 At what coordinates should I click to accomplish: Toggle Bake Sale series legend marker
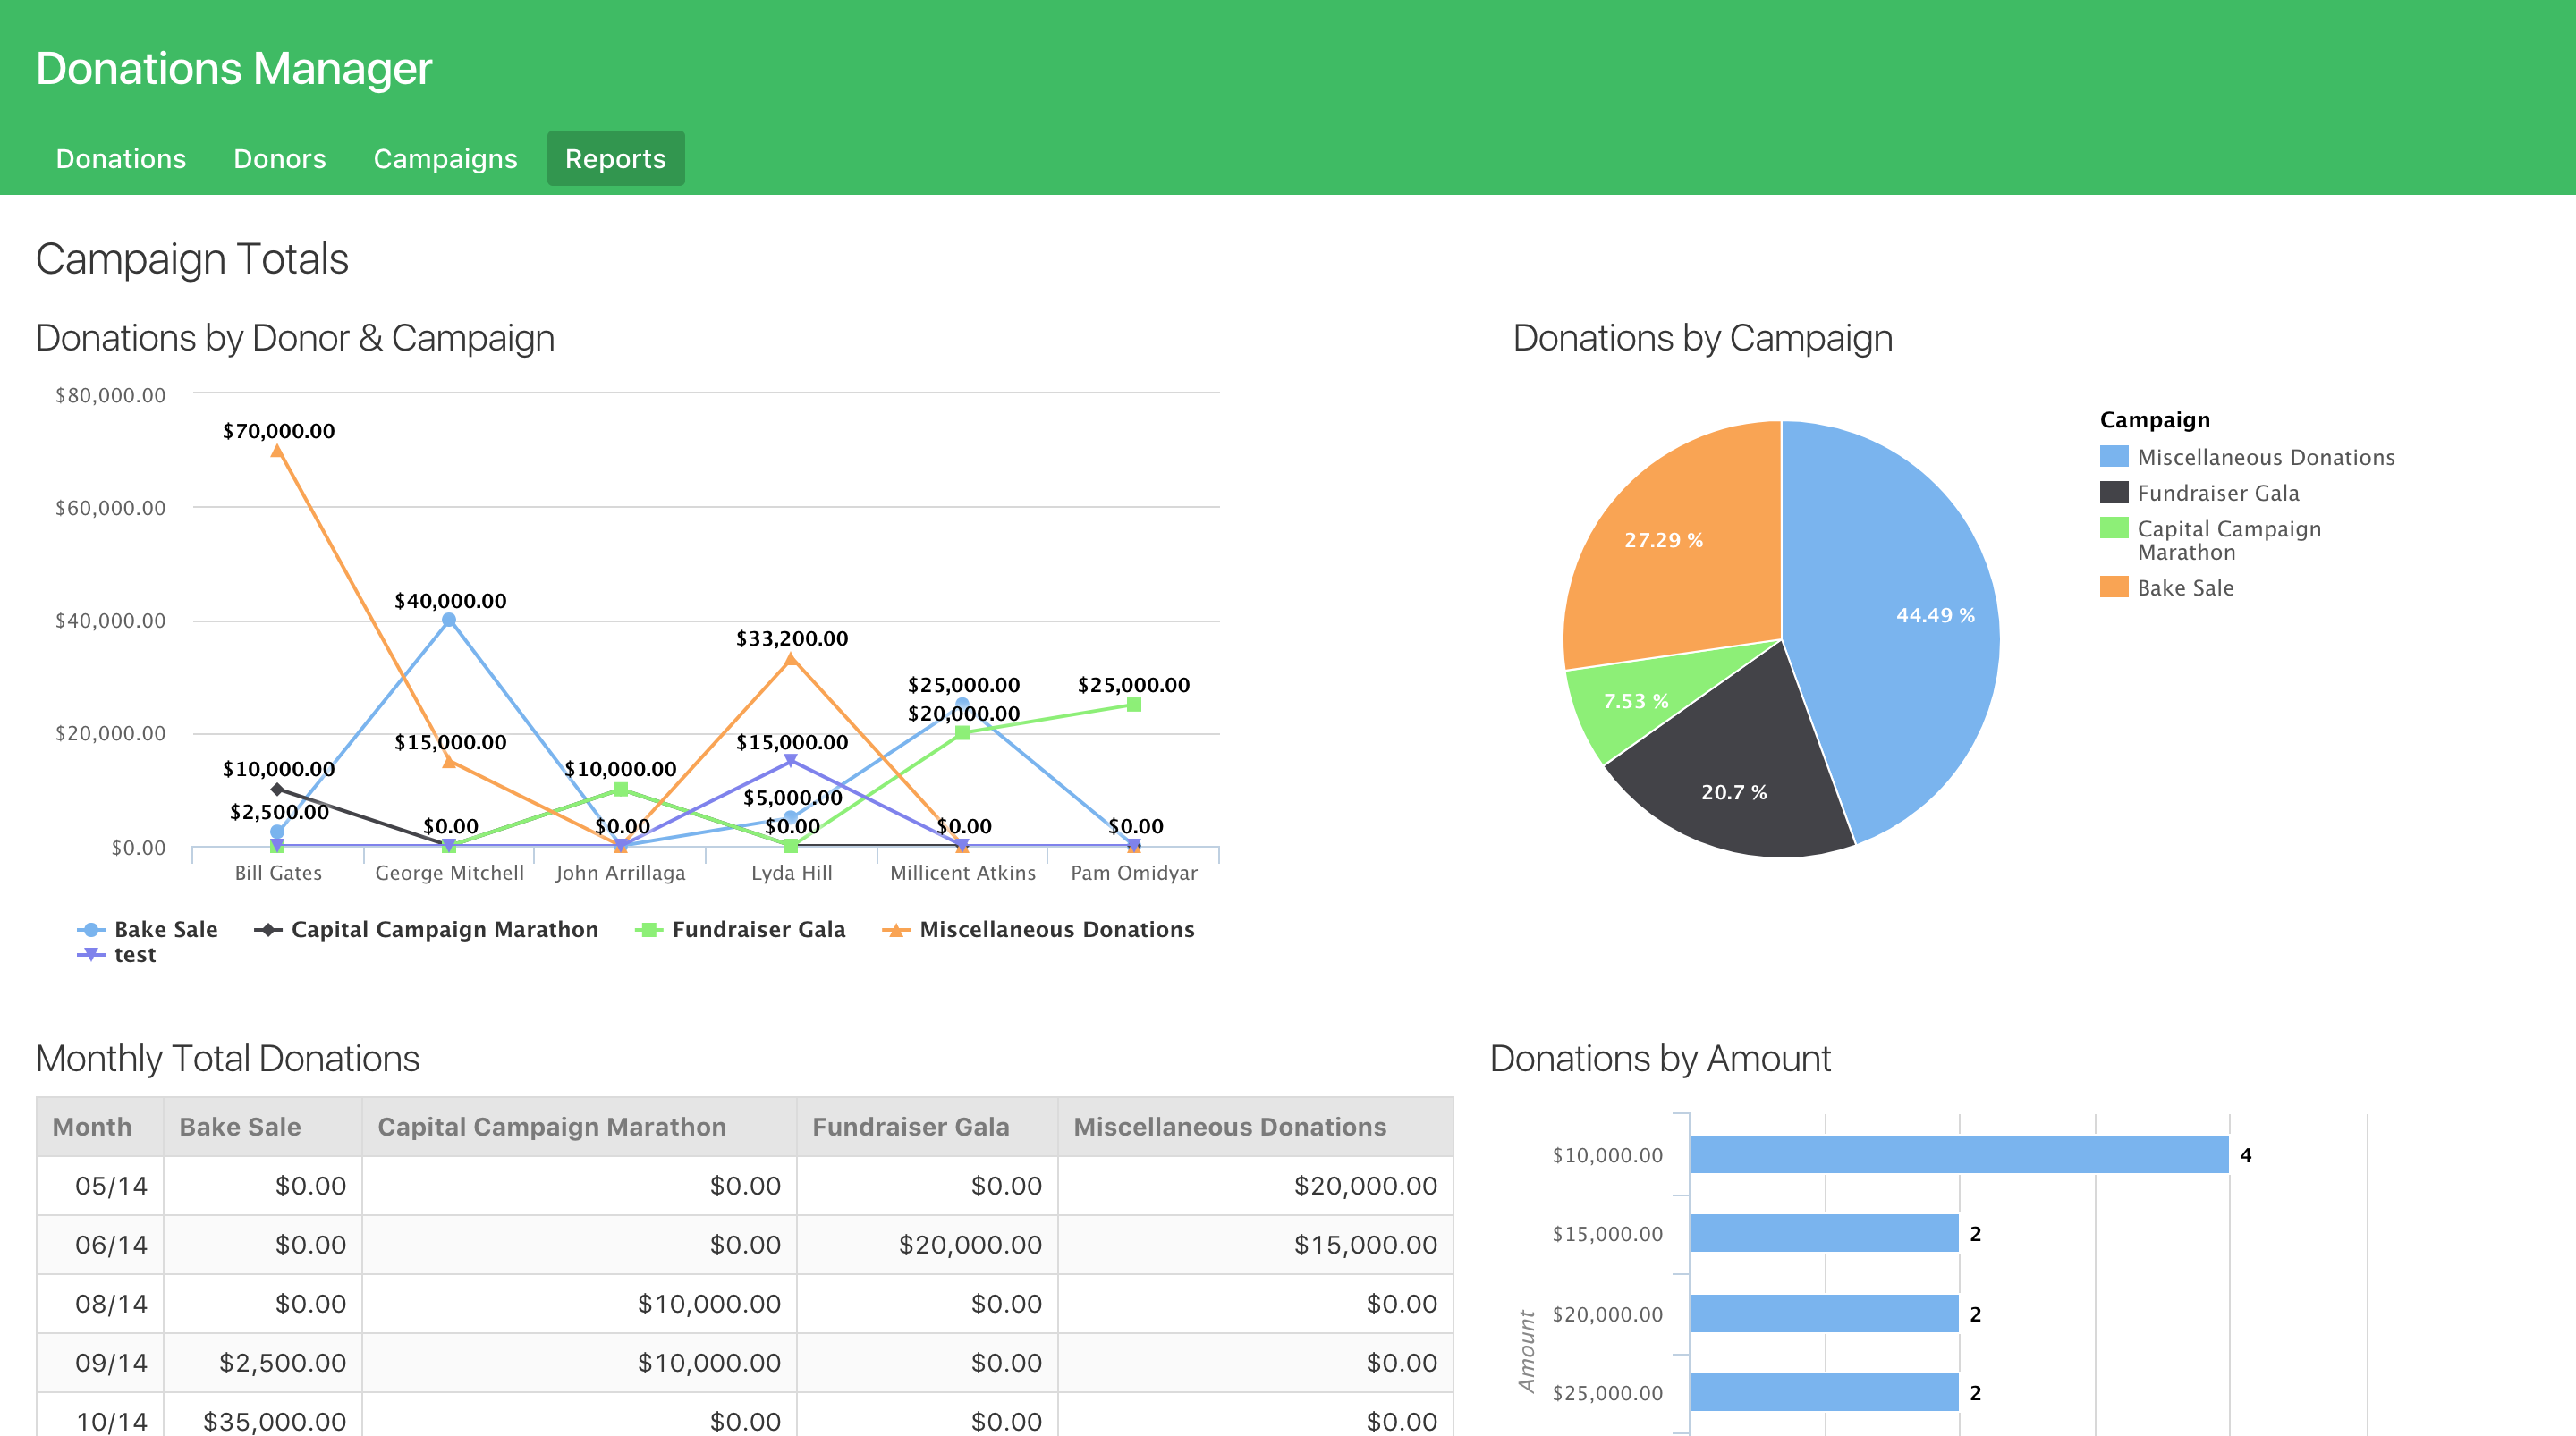pos(91,930)
